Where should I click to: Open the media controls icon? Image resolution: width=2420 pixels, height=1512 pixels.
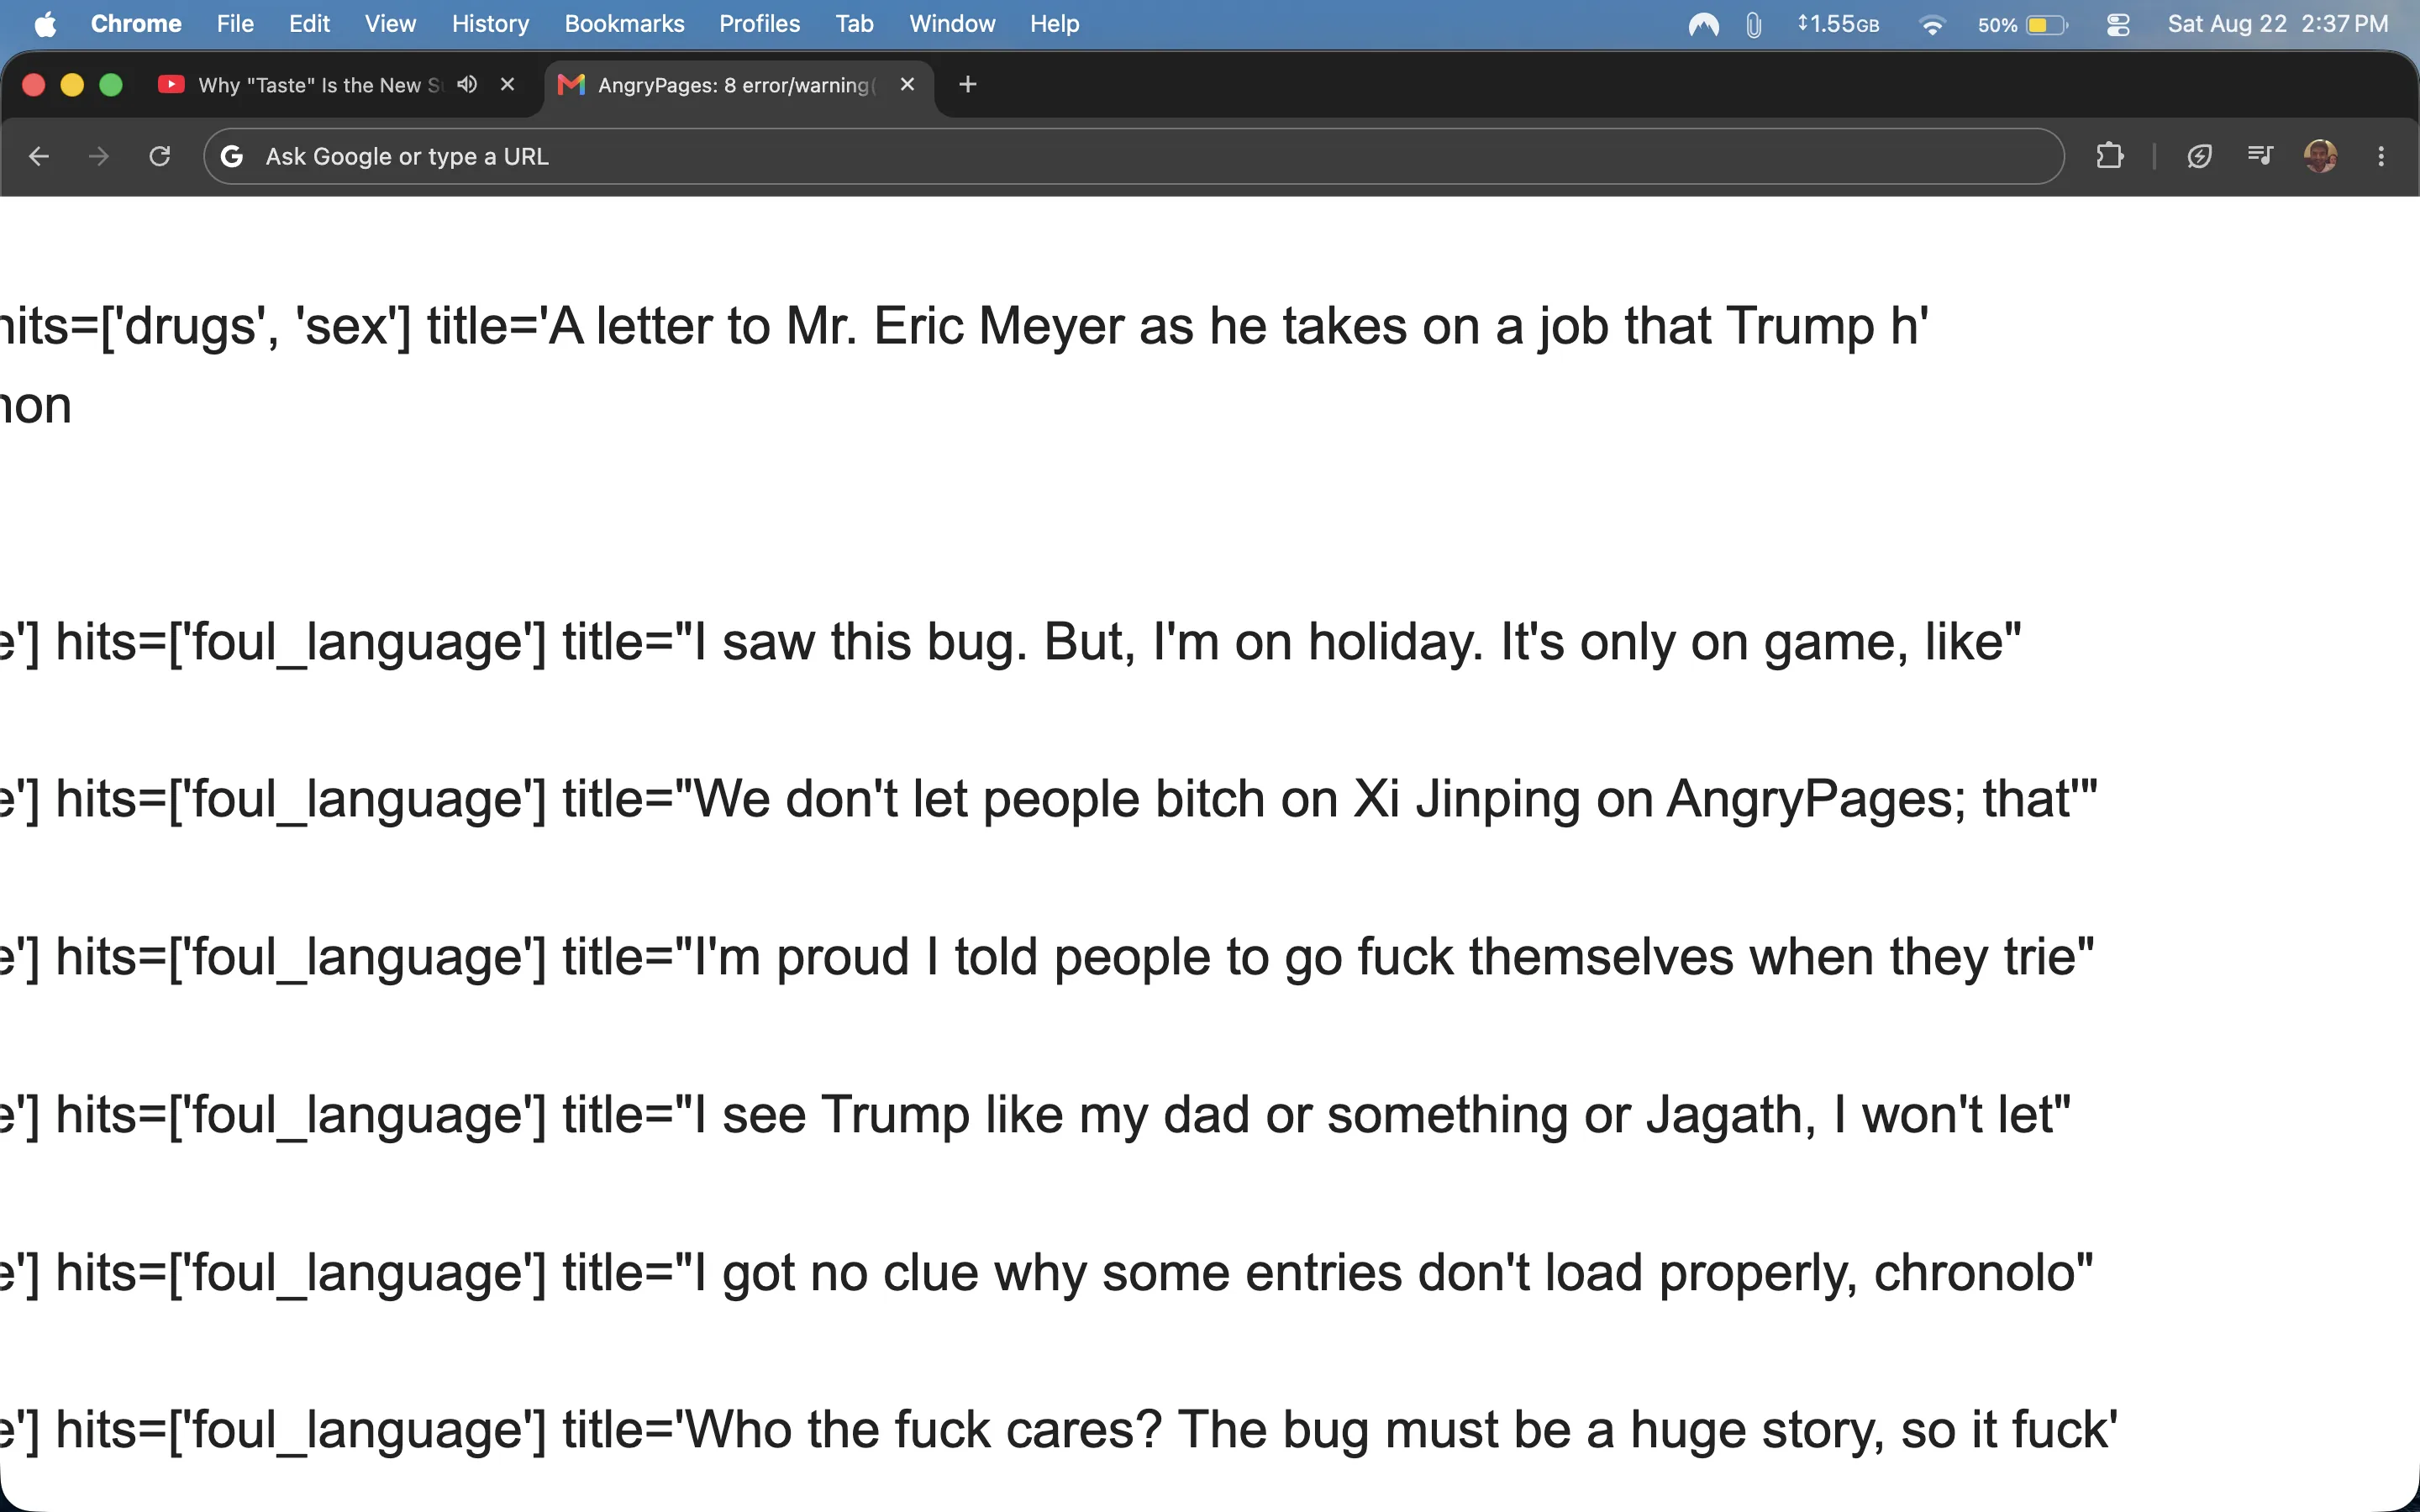(x=2260, y=156)
